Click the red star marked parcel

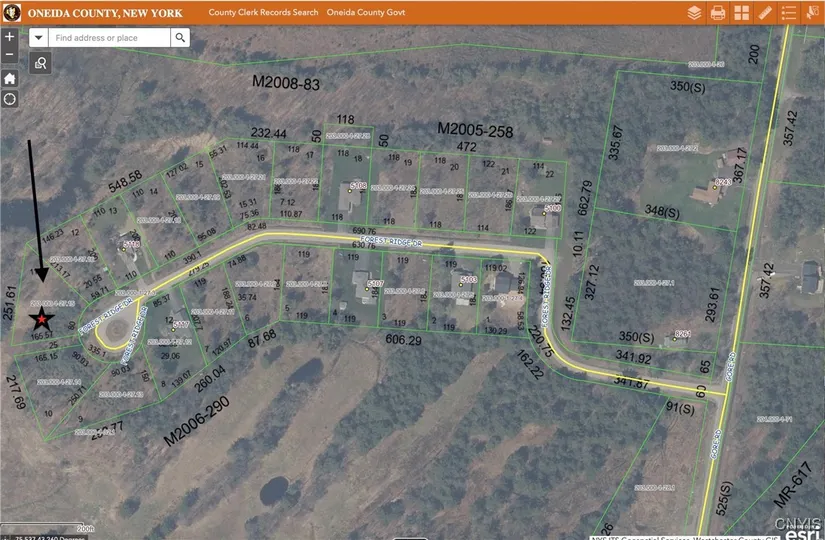[41, 320]
